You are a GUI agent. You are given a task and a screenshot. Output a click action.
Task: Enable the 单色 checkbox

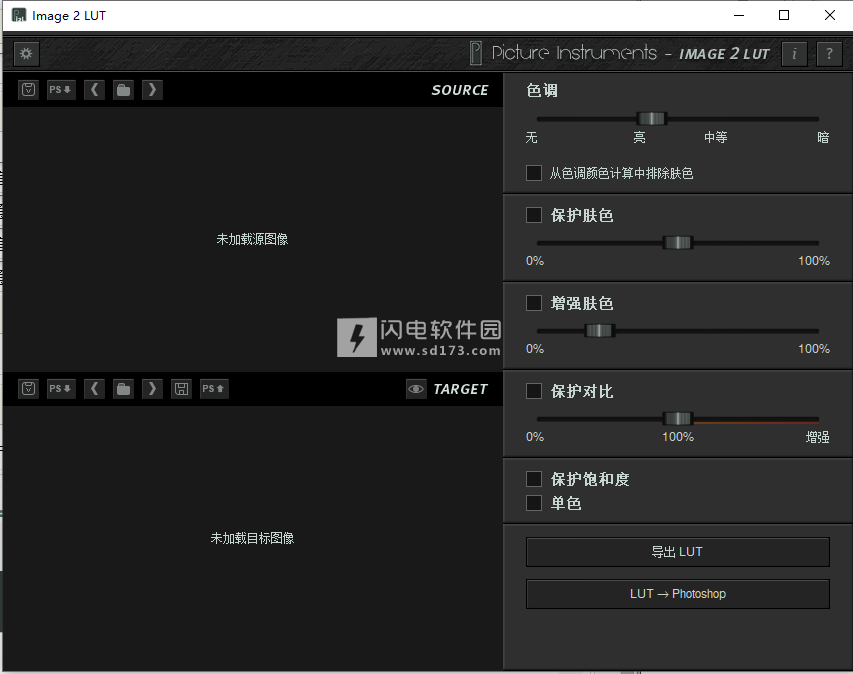[x=534, y=503]
